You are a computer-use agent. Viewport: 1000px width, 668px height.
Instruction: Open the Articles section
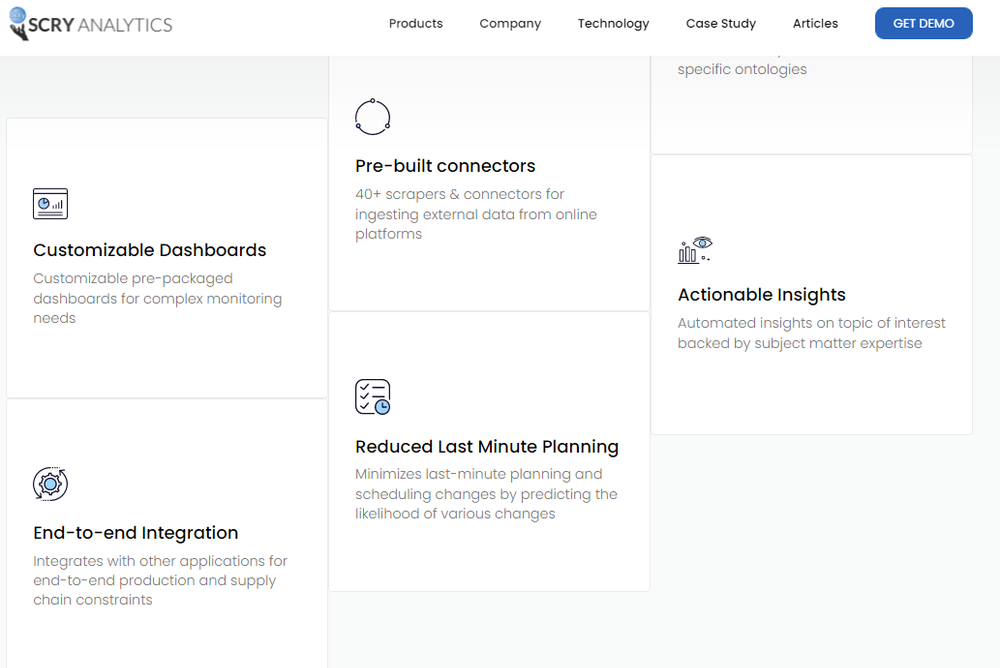click(815, 24)
